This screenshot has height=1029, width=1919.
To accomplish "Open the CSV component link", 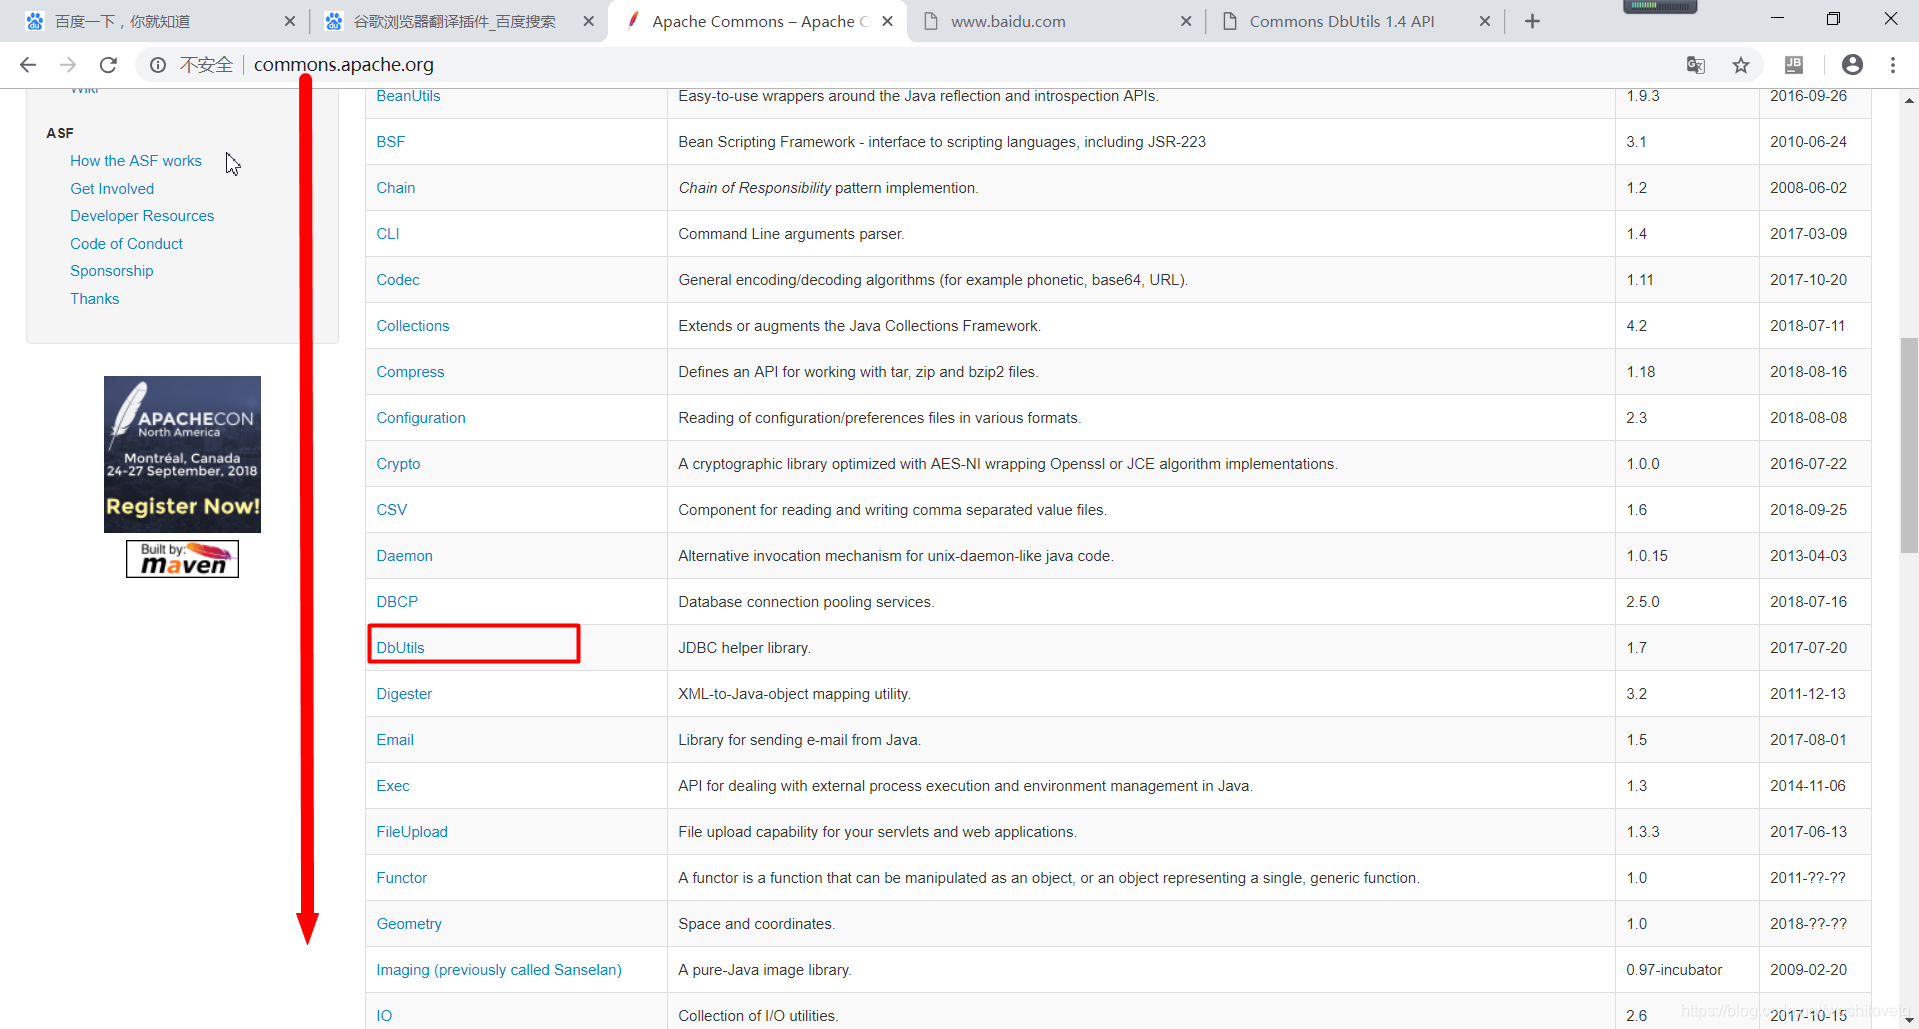I will pos(391,510).
